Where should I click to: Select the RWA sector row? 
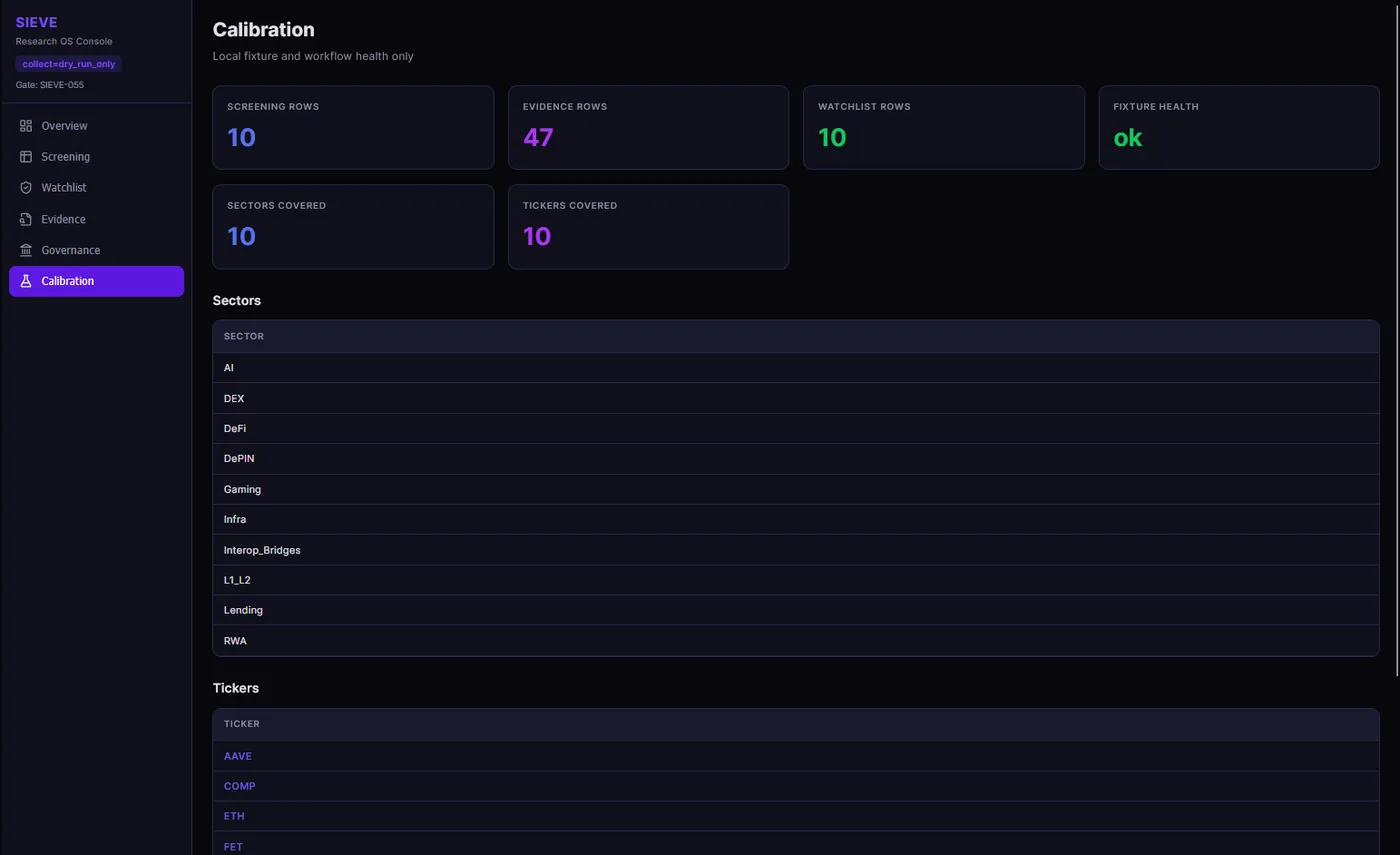[x=796, y=641]
